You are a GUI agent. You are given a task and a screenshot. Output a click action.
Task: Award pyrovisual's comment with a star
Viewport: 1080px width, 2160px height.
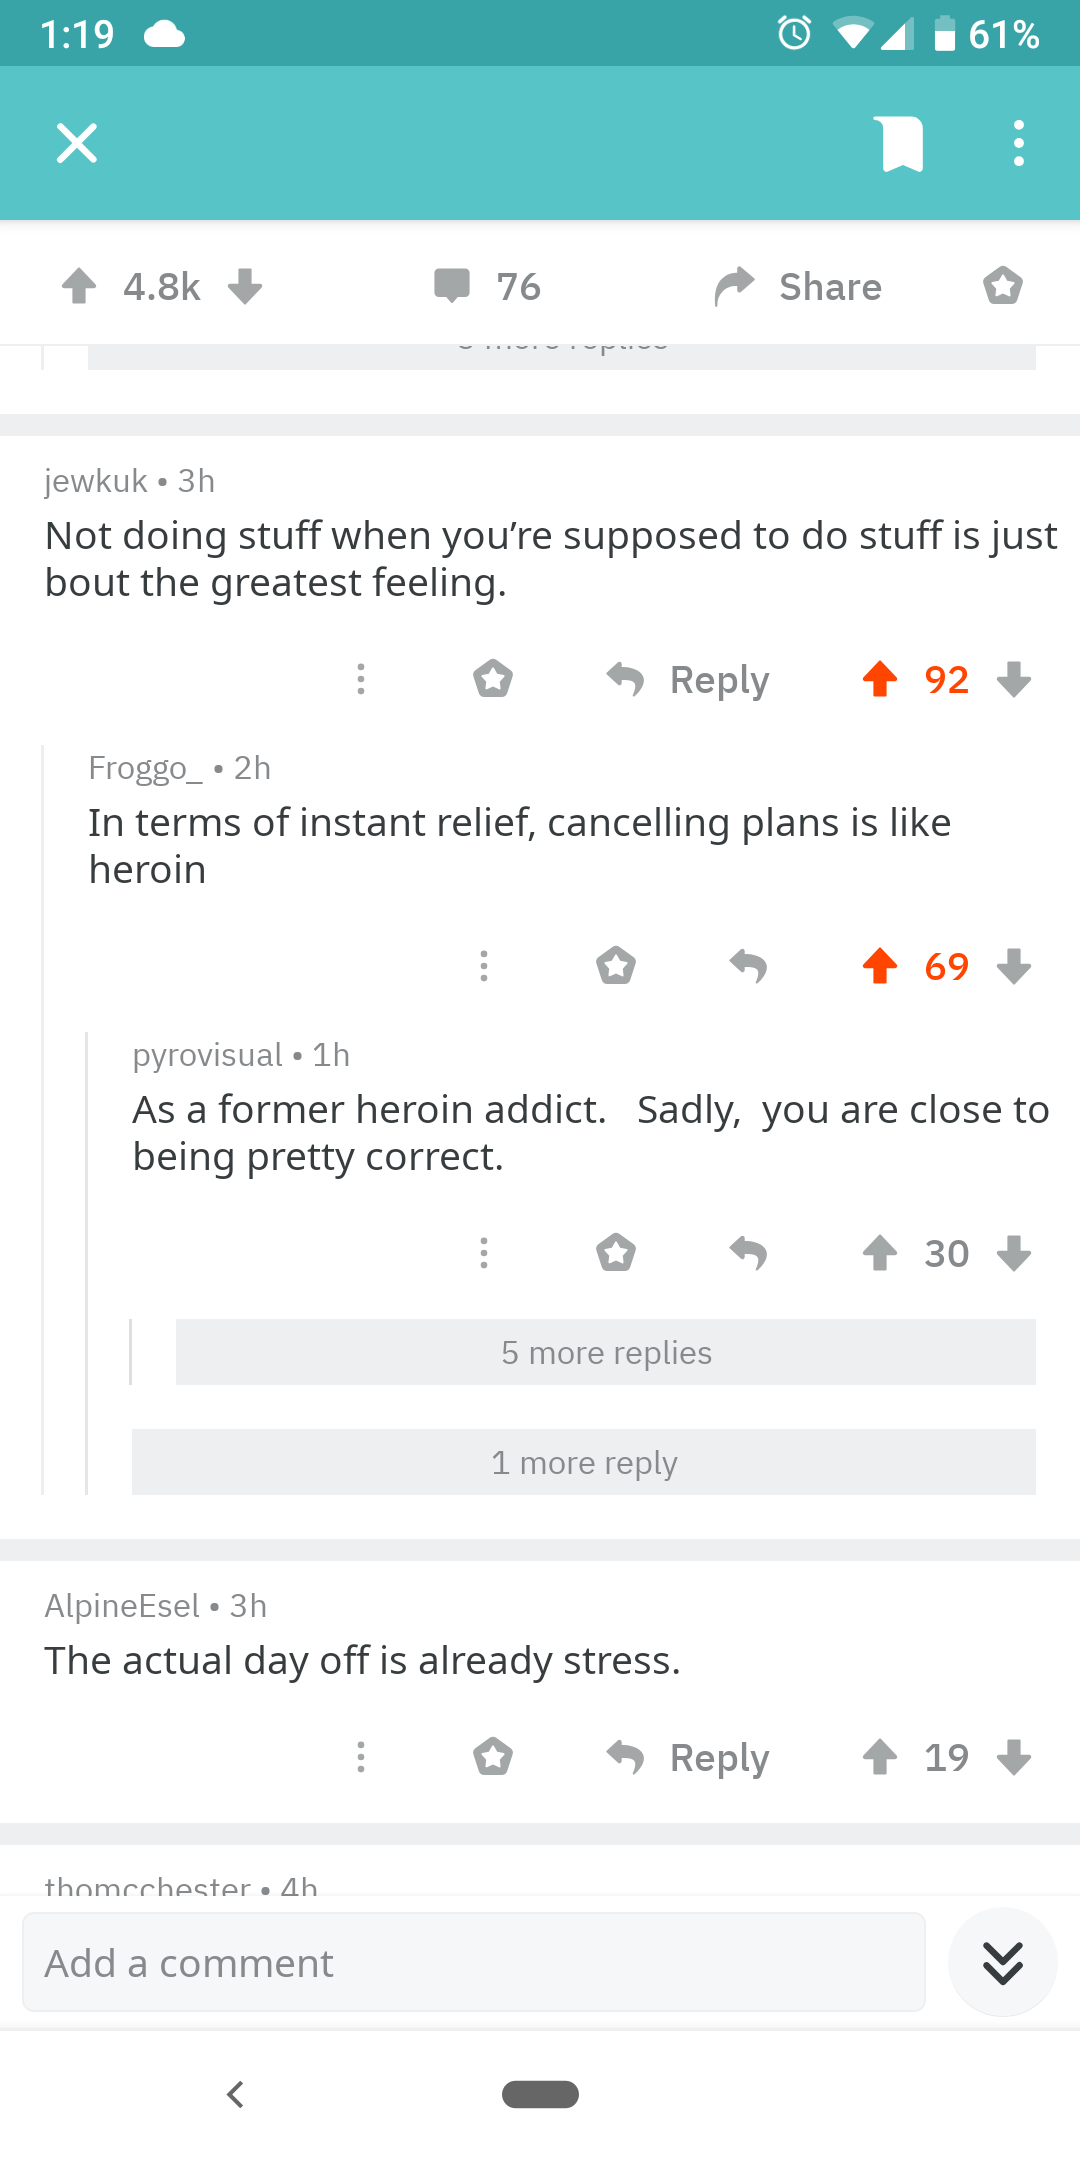click(616, 1252)
